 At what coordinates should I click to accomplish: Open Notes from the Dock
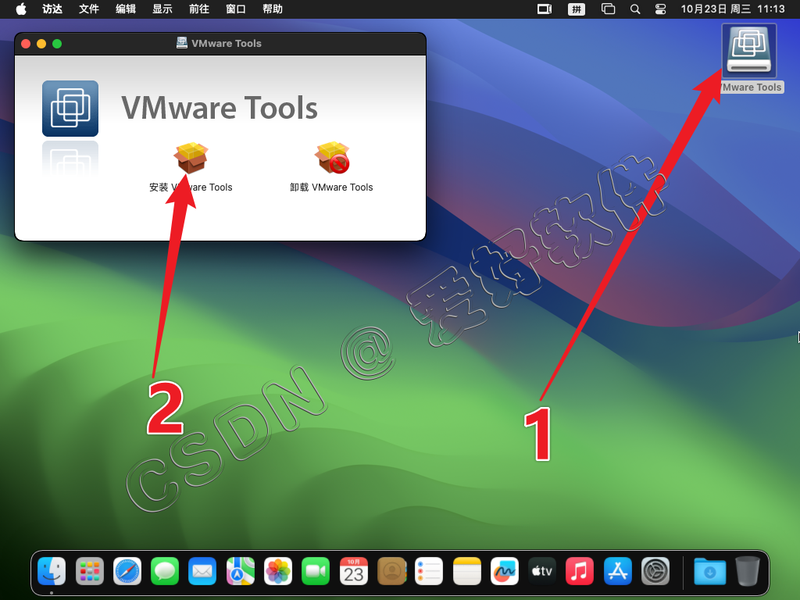pyautogui.click(x=467, y=571)
